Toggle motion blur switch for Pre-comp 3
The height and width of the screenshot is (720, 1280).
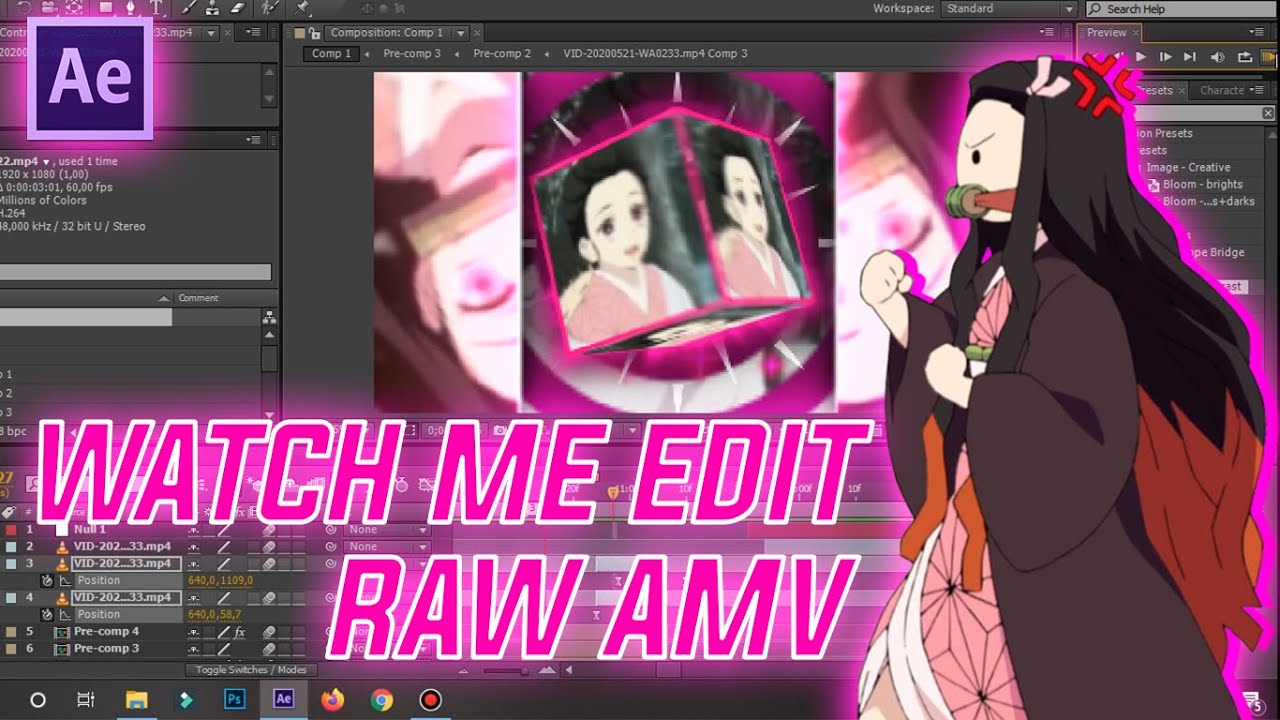(269, 650)
